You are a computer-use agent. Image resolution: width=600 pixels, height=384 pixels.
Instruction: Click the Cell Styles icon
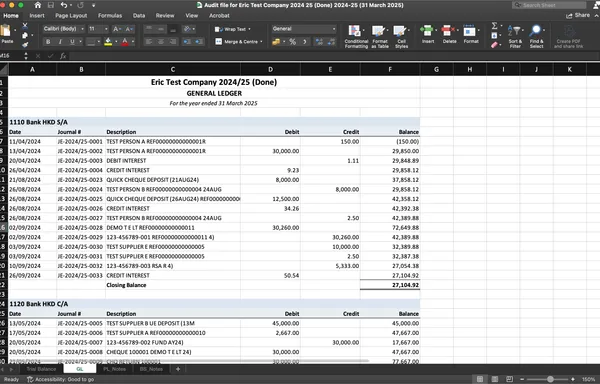(399, 31)
